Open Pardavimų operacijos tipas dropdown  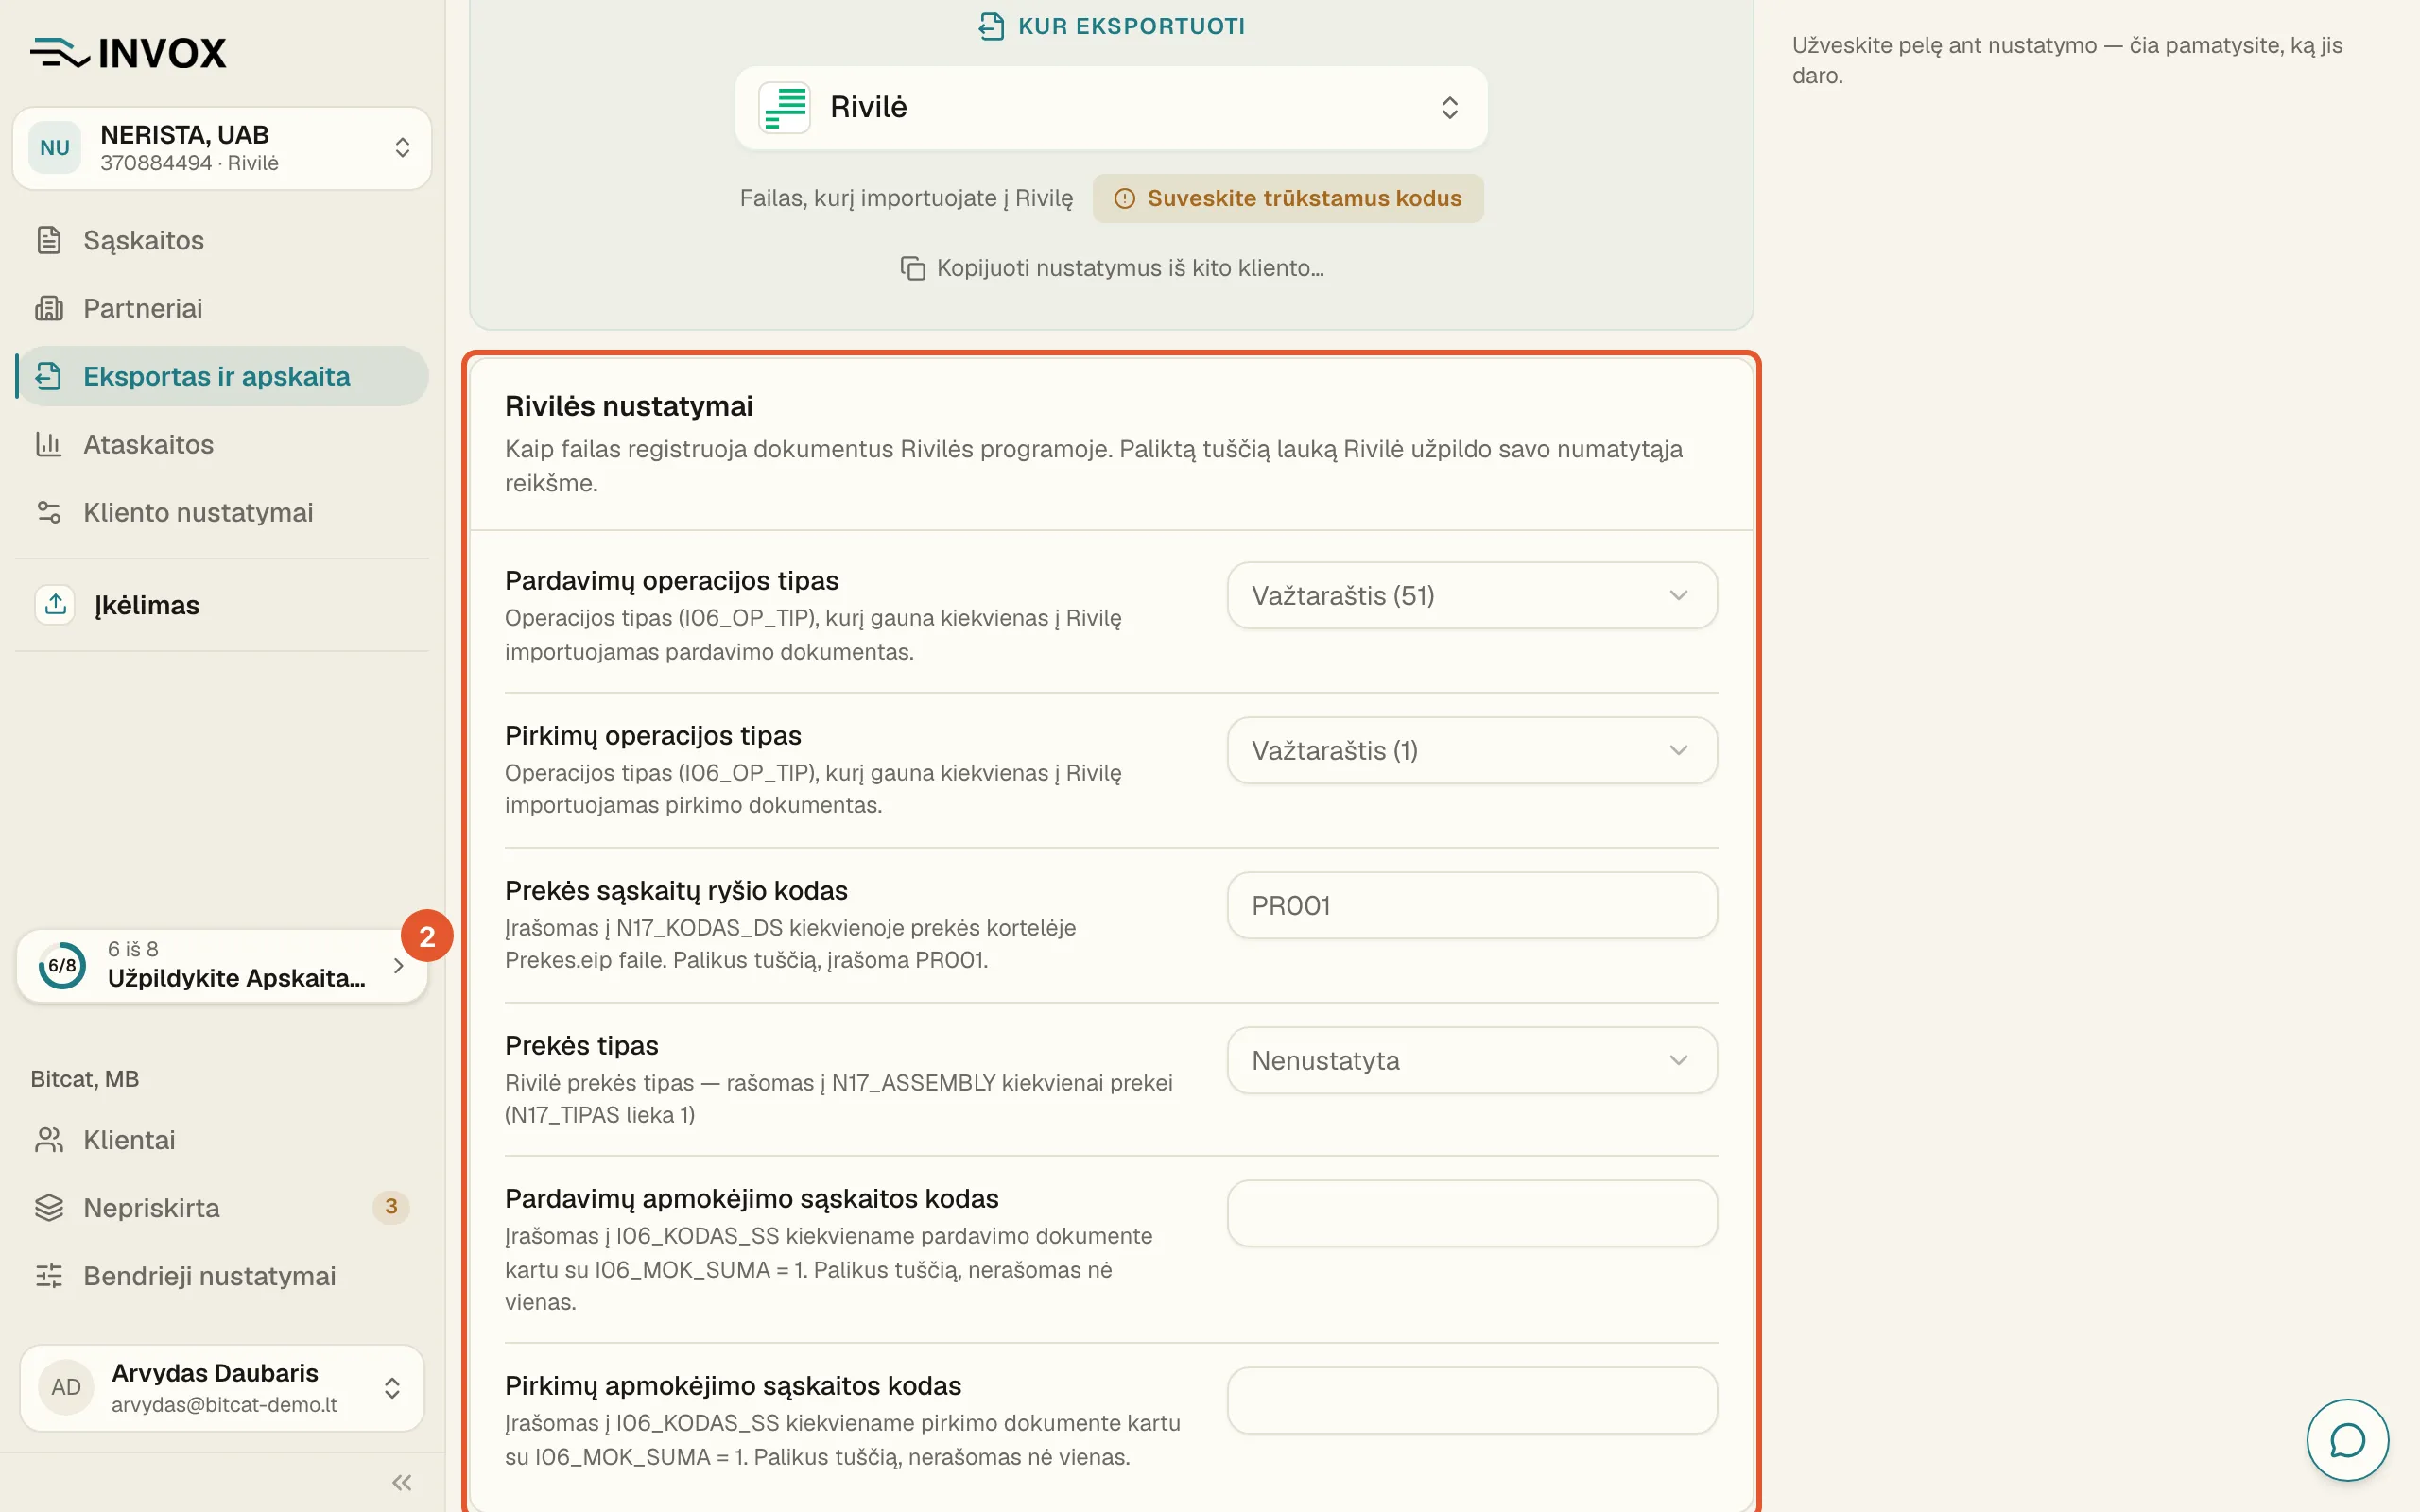1472,595
